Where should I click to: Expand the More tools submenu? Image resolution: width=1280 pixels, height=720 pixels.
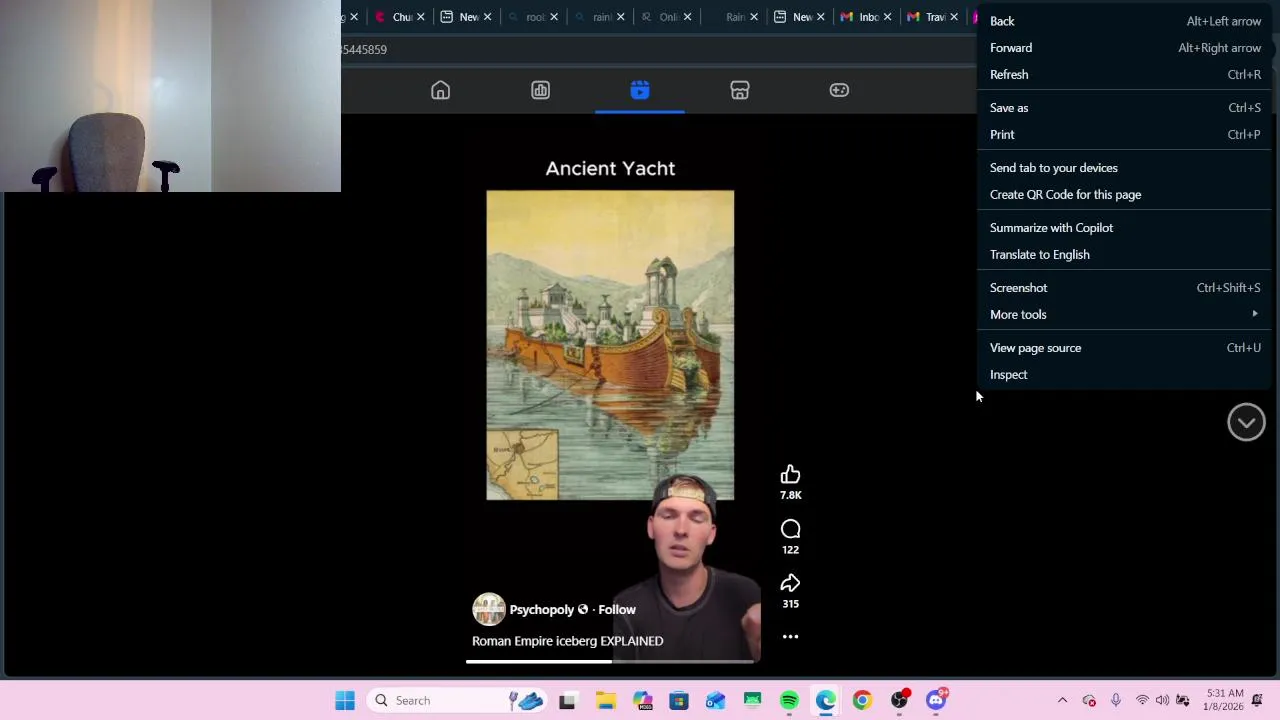click(1123, 314)
